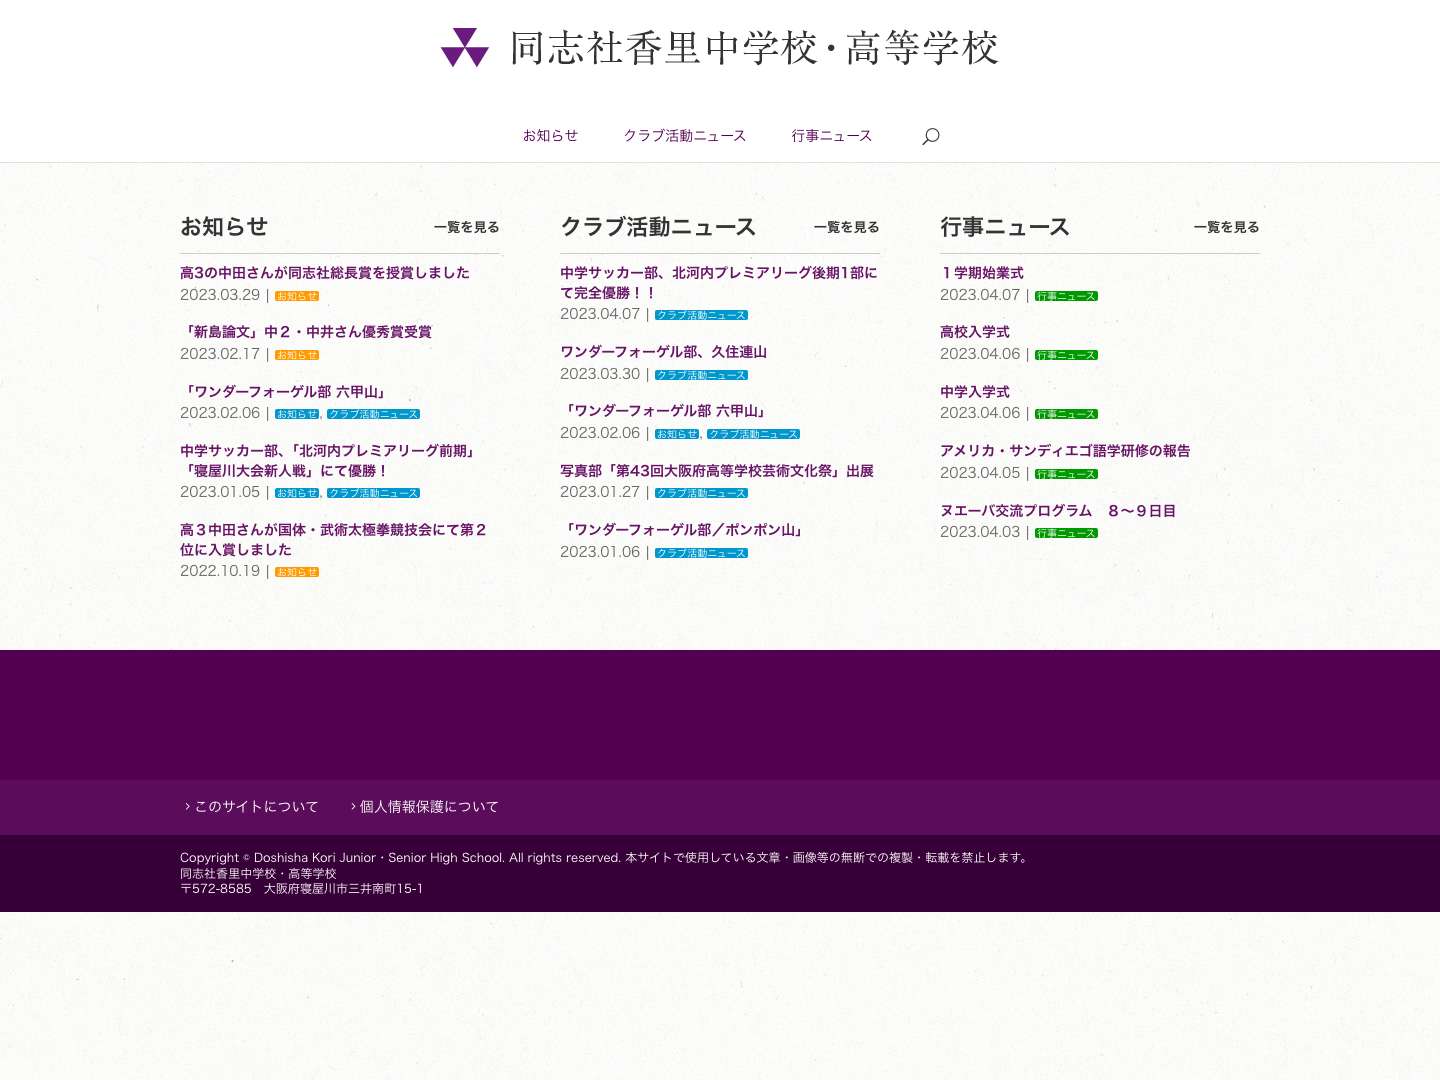Viewport: 1440px width, 1080px height.
Task: Open 一覧を見る for クラブ活動ニュース section
Action: pos(846,227)
